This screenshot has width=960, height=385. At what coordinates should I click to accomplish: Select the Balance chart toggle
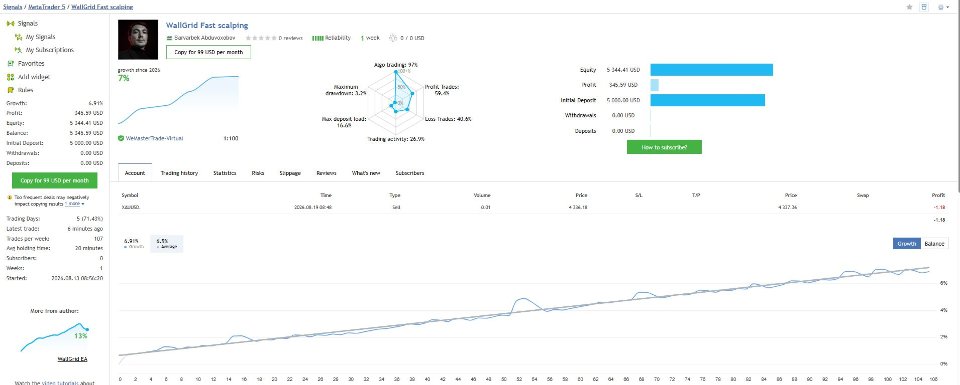click(x=934, y=244)
